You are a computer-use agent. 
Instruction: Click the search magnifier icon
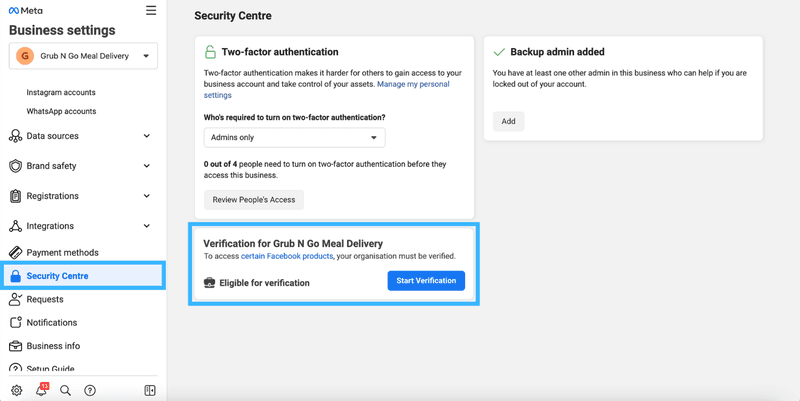coord(65,391)
